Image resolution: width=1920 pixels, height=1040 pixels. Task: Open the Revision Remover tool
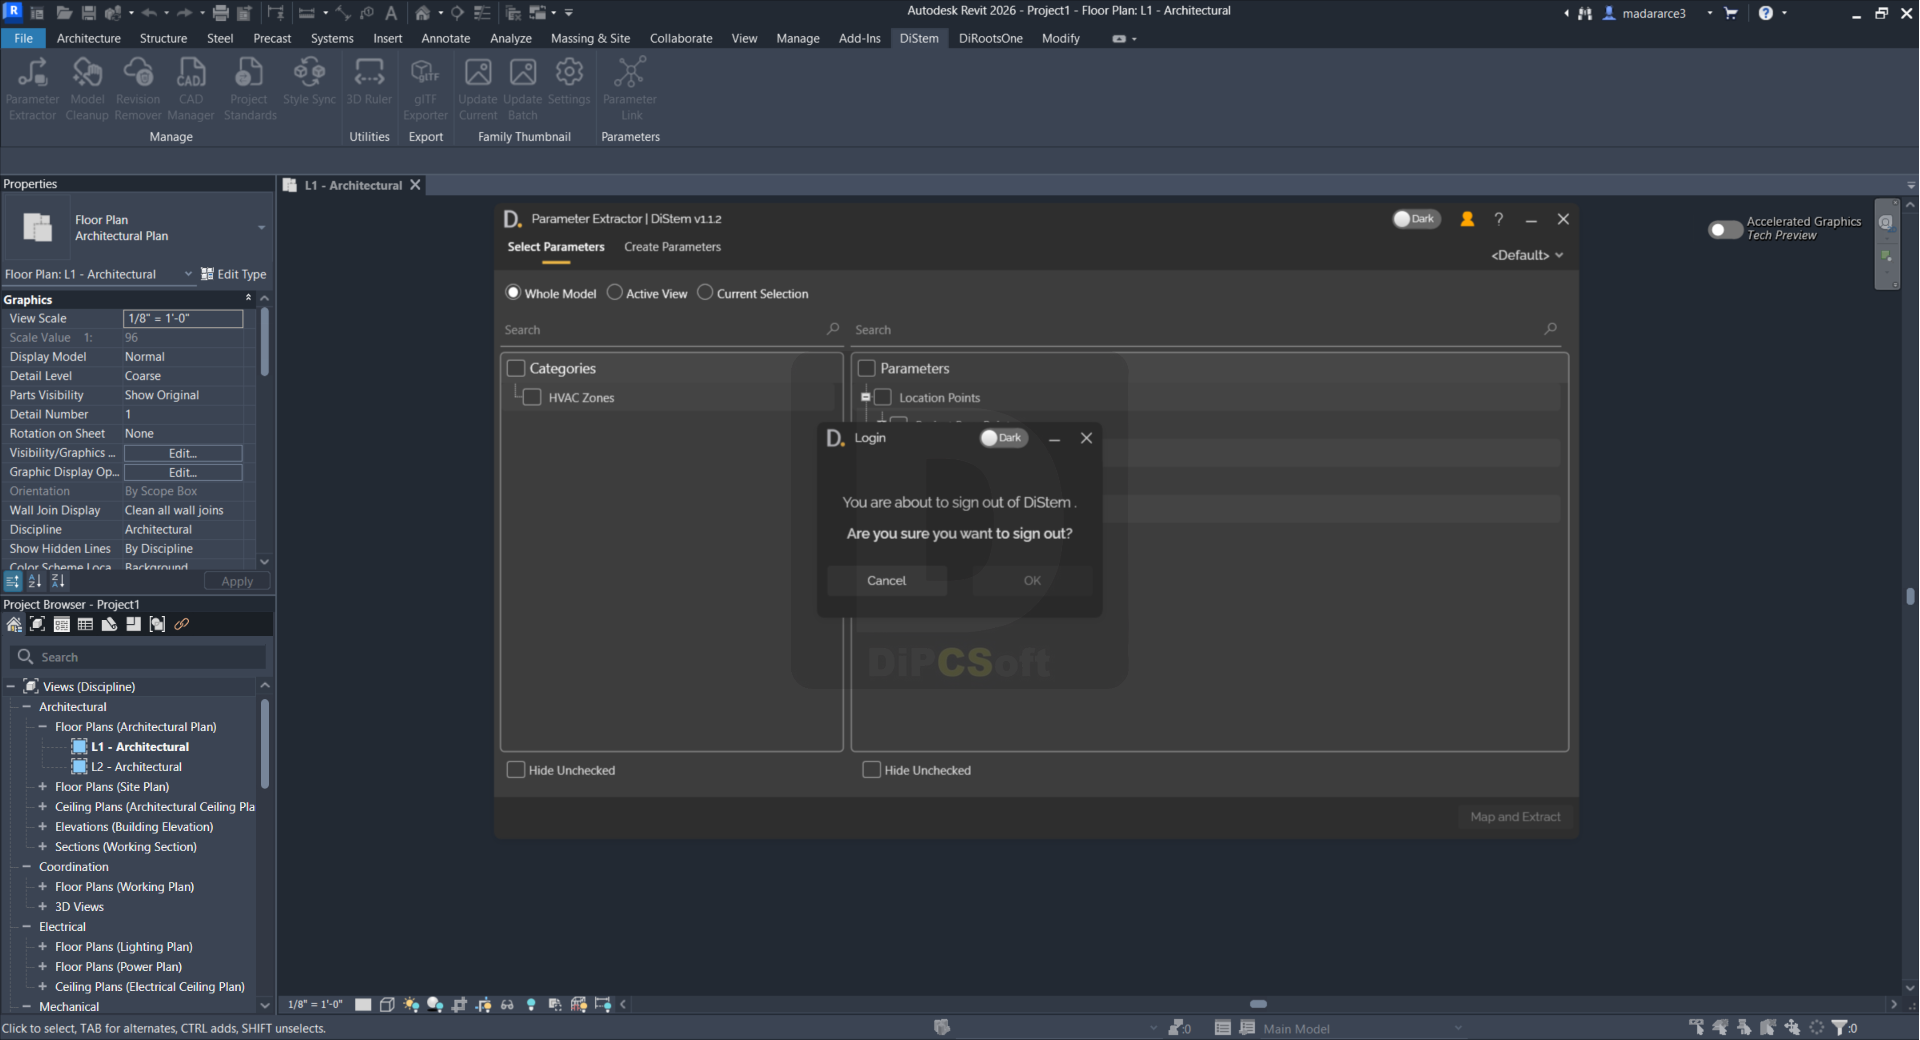(x=138, y=88)
